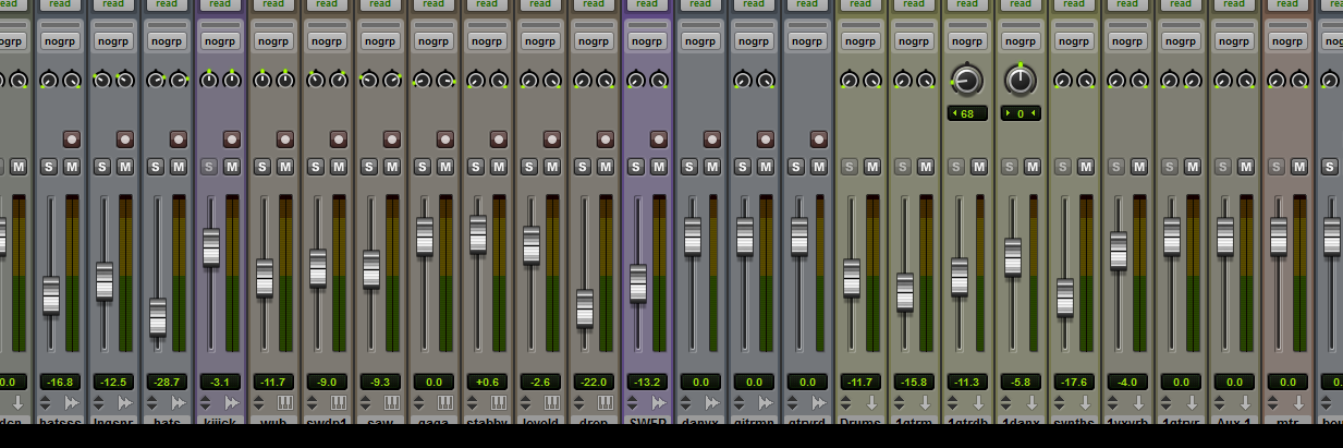Solo the -12.5 track

[102, 167]
